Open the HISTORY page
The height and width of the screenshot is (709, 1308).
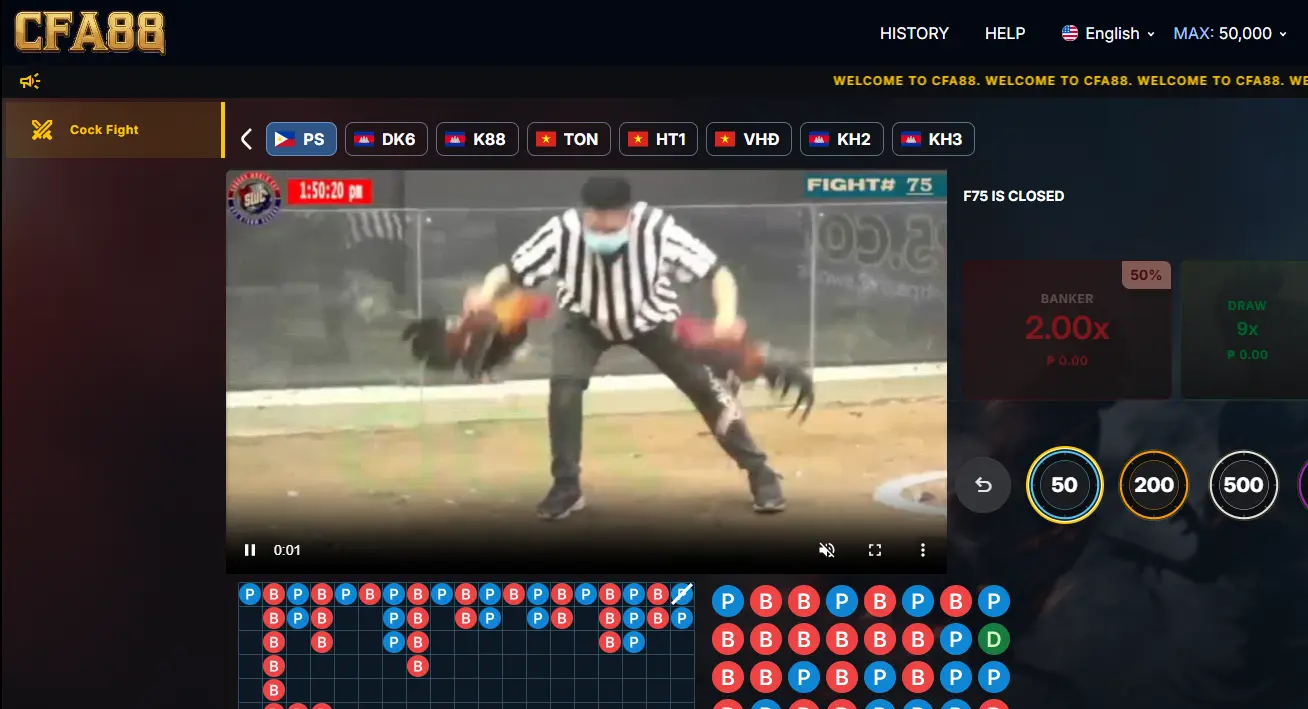[x=914, y=33]
